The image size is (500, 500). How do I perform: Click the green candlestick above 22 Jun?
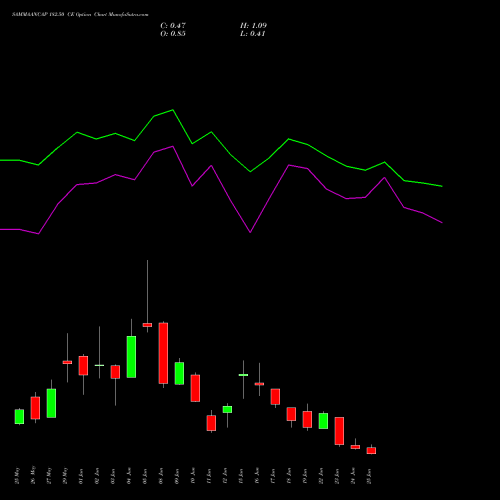tap(323, 421)
